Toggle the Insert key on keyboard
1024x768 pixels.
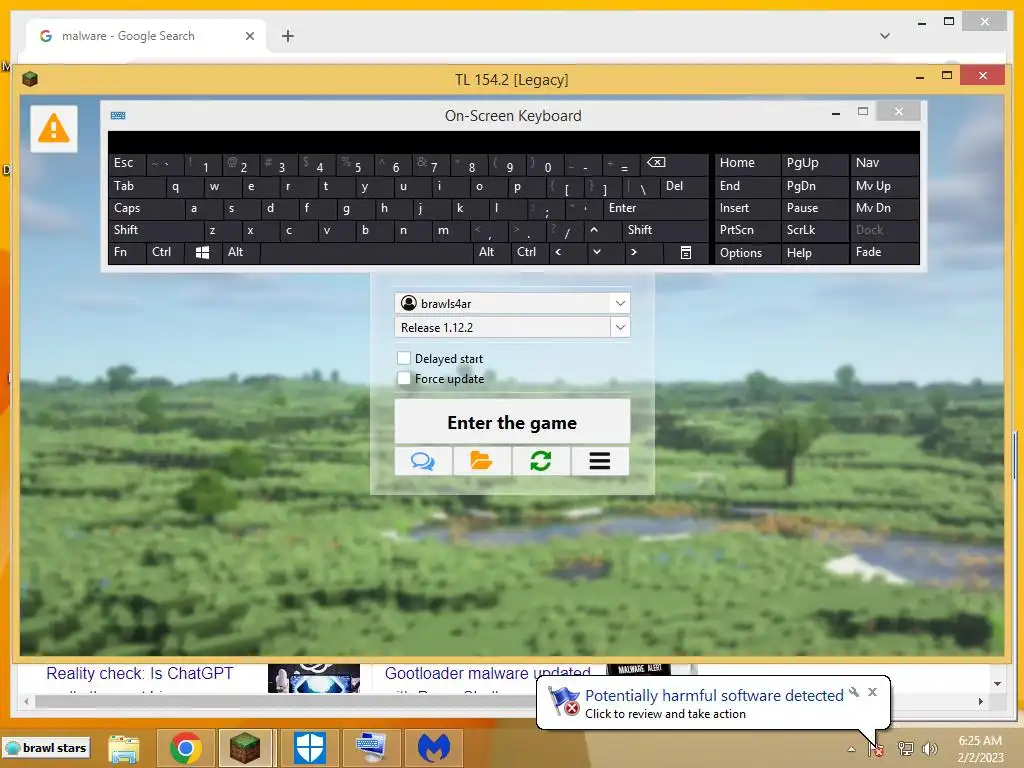coord(746,208)
